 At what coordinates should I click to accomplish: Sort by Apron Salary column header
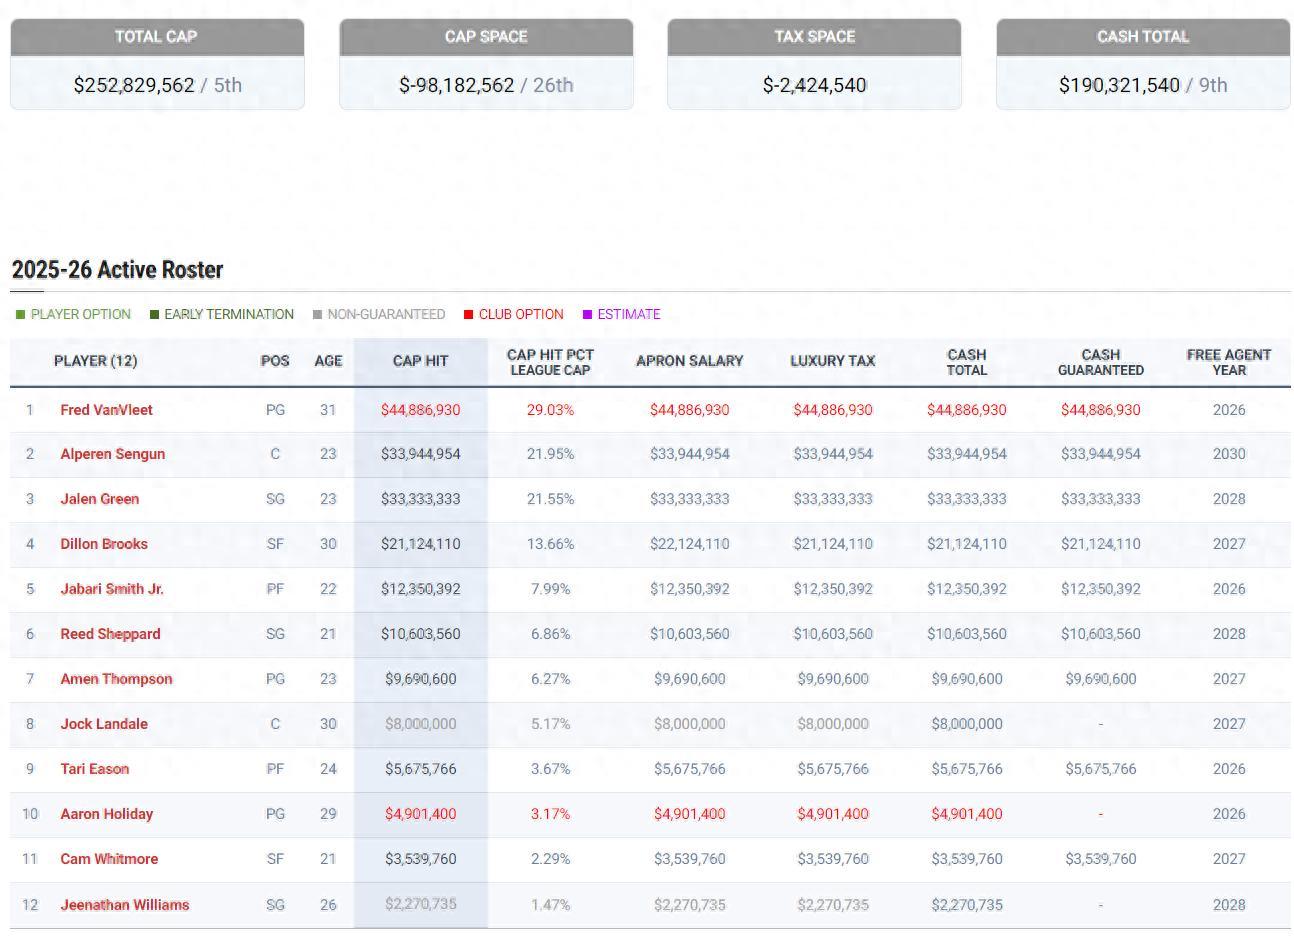[689, 361]
